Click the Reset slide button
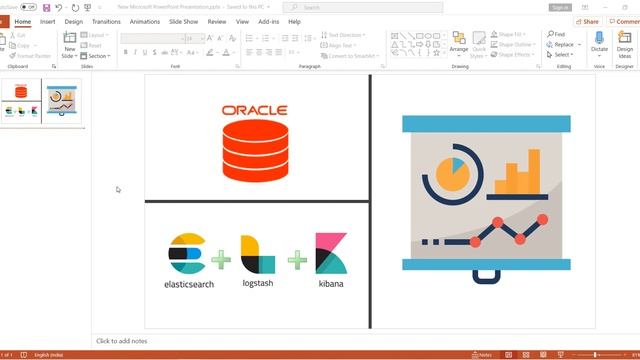 tap(91, 46)
